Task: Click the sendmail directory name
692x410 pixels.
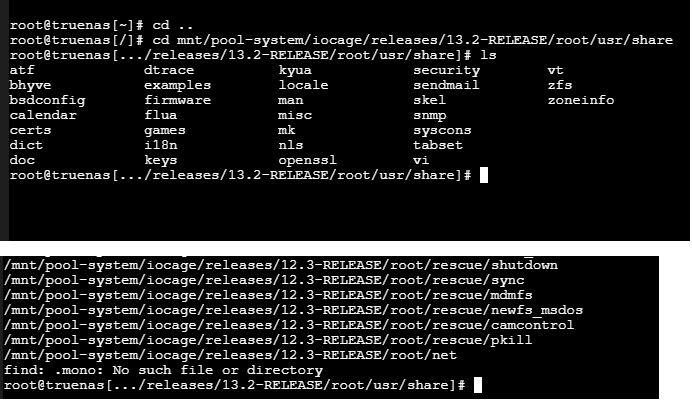Action: 446,86
